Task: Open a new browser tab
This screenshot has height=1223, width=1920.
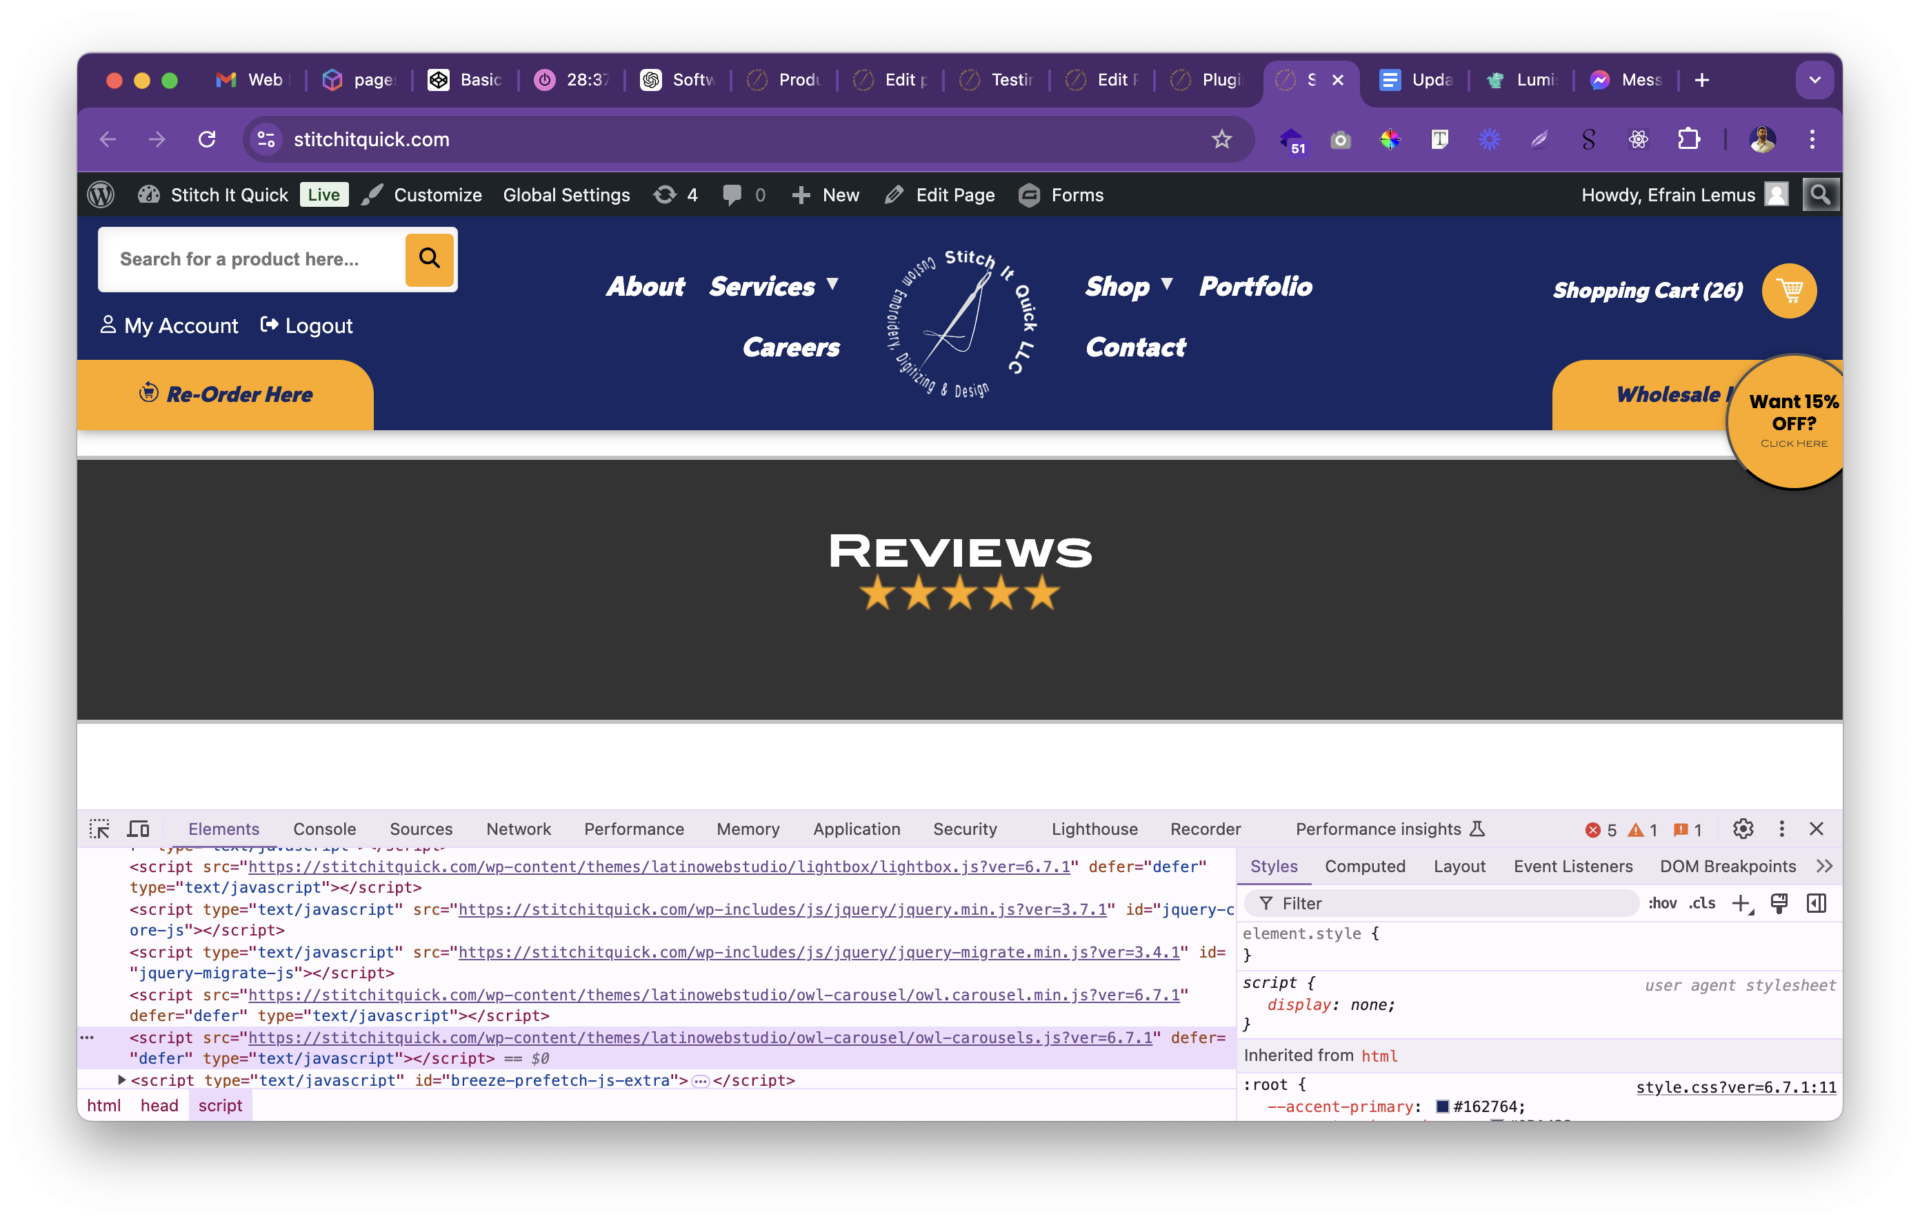Action: (x=1702, y=80)
